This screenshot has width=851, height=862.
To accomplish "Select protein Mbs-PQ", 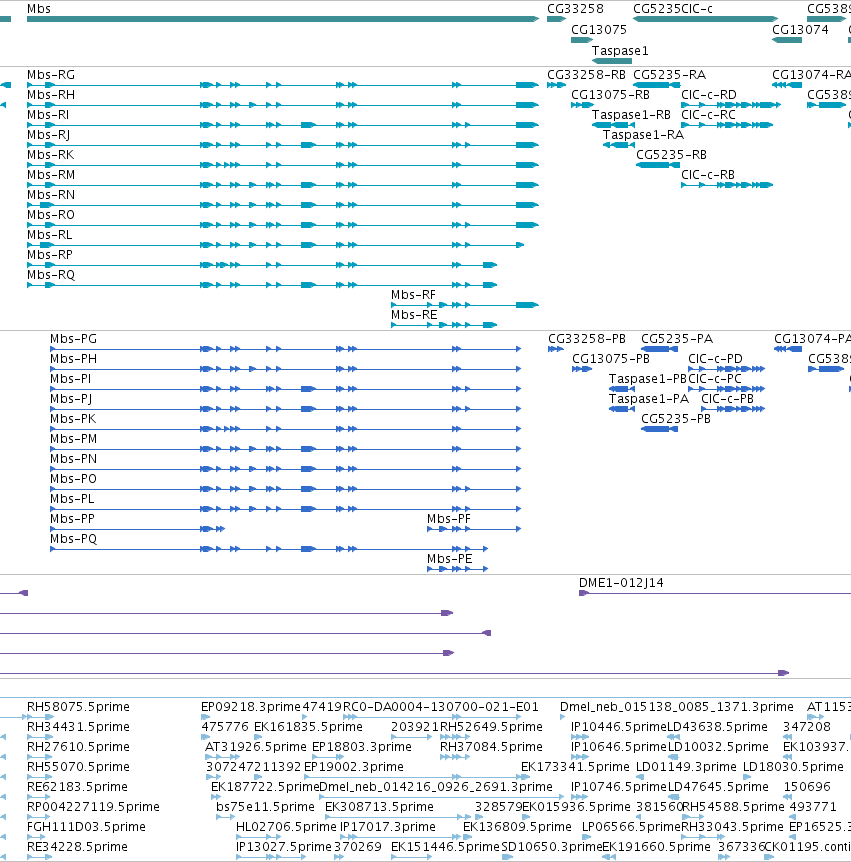I will (x=73, y=539).
